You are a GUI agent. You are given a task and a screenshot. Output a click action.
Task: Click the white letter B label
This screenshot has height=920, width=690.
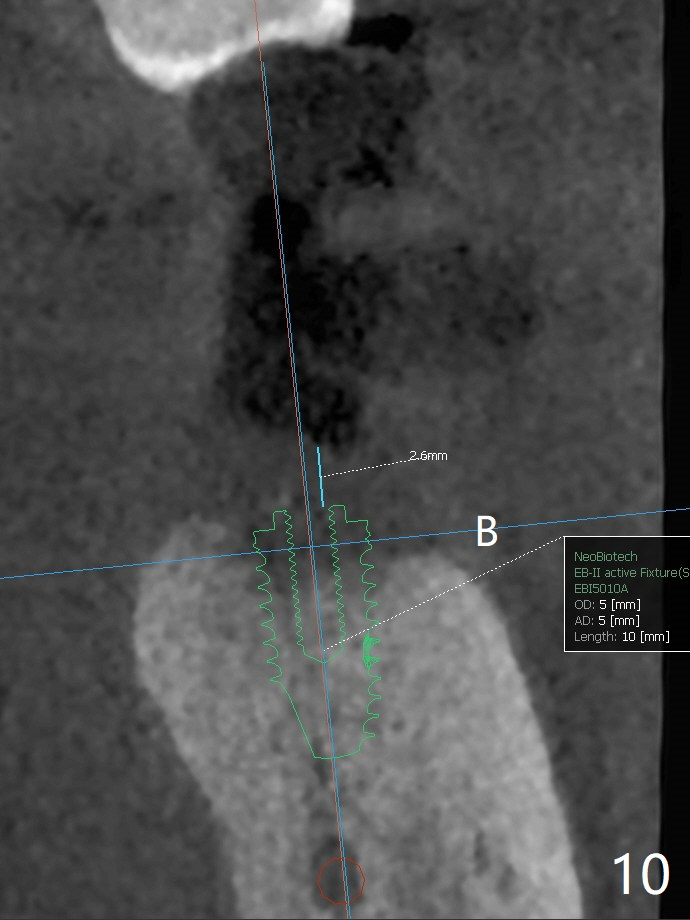pos(486,533)
